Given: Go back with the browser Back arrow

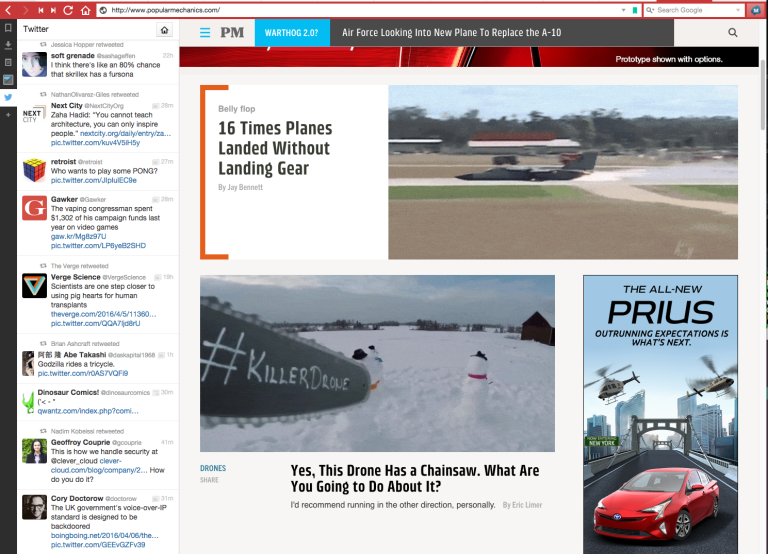Looking at the screenshot, I should tap(8, 10).
